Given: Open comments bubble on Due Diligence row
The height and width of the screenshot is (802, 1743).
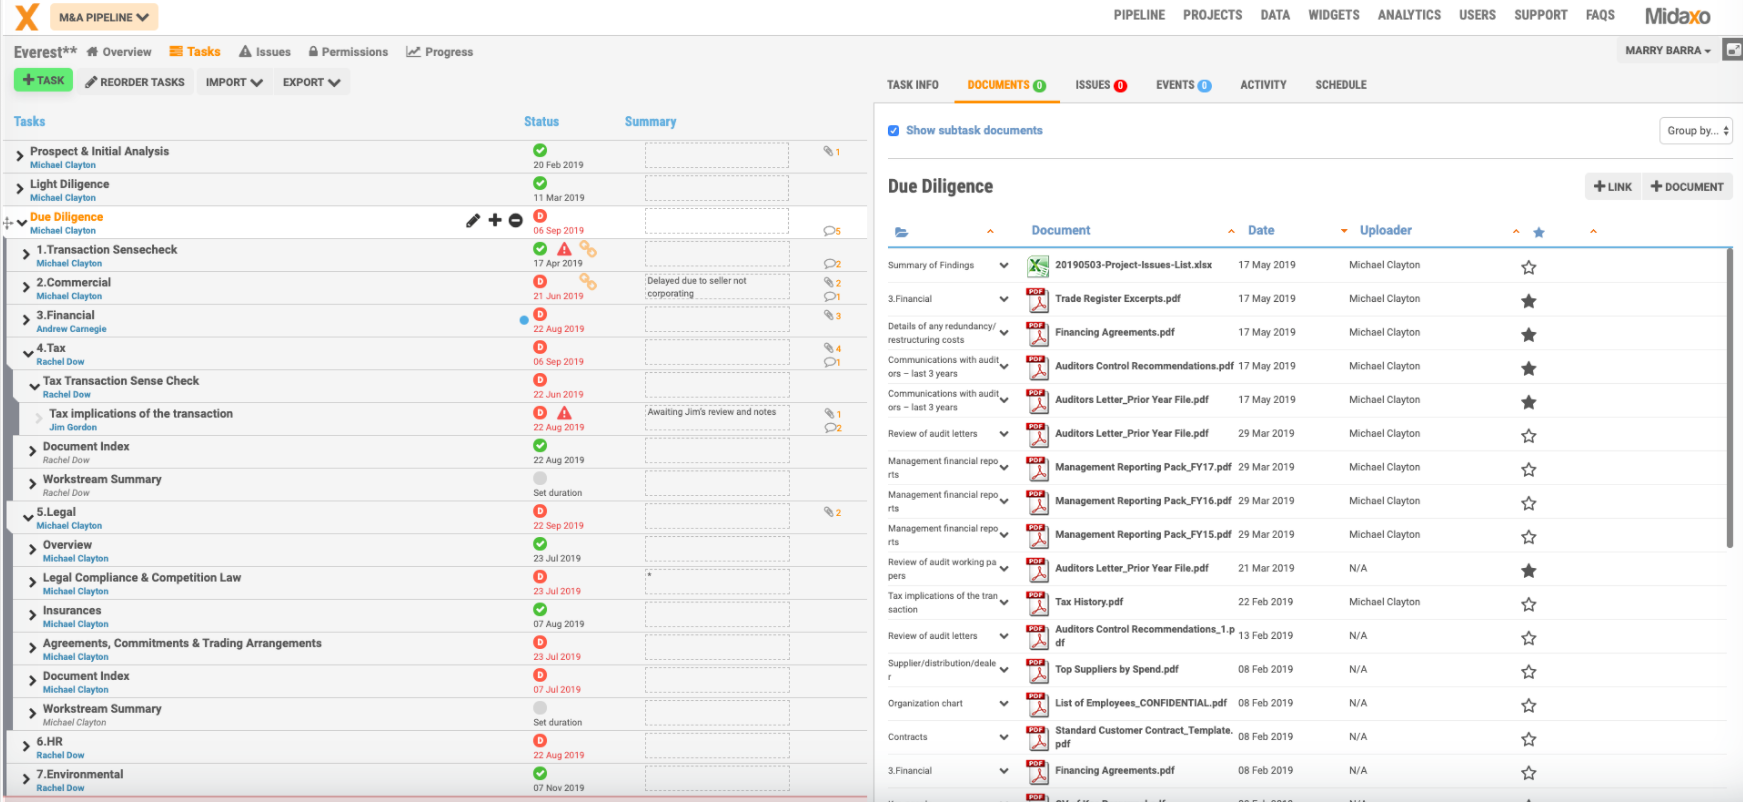Looking at the screenshot, I should coord(829,231).
